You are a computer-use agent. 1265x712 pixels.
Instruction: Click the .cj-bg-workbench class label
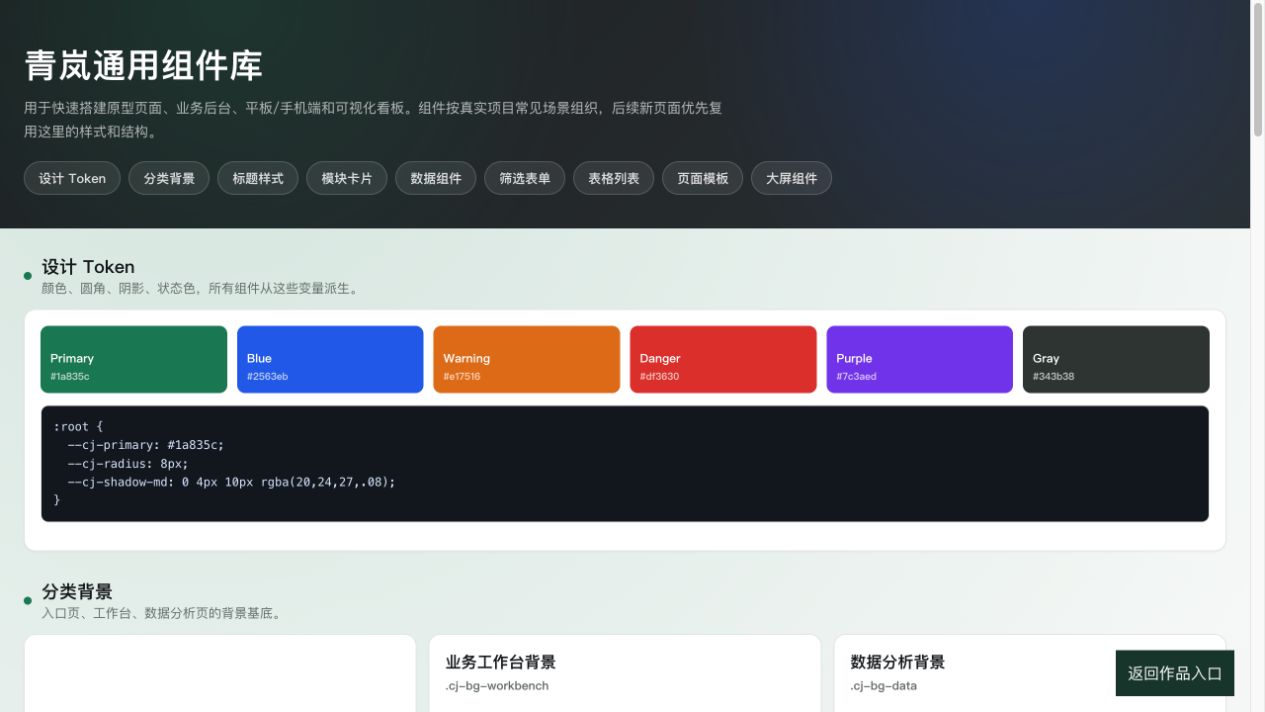[497, 686]
